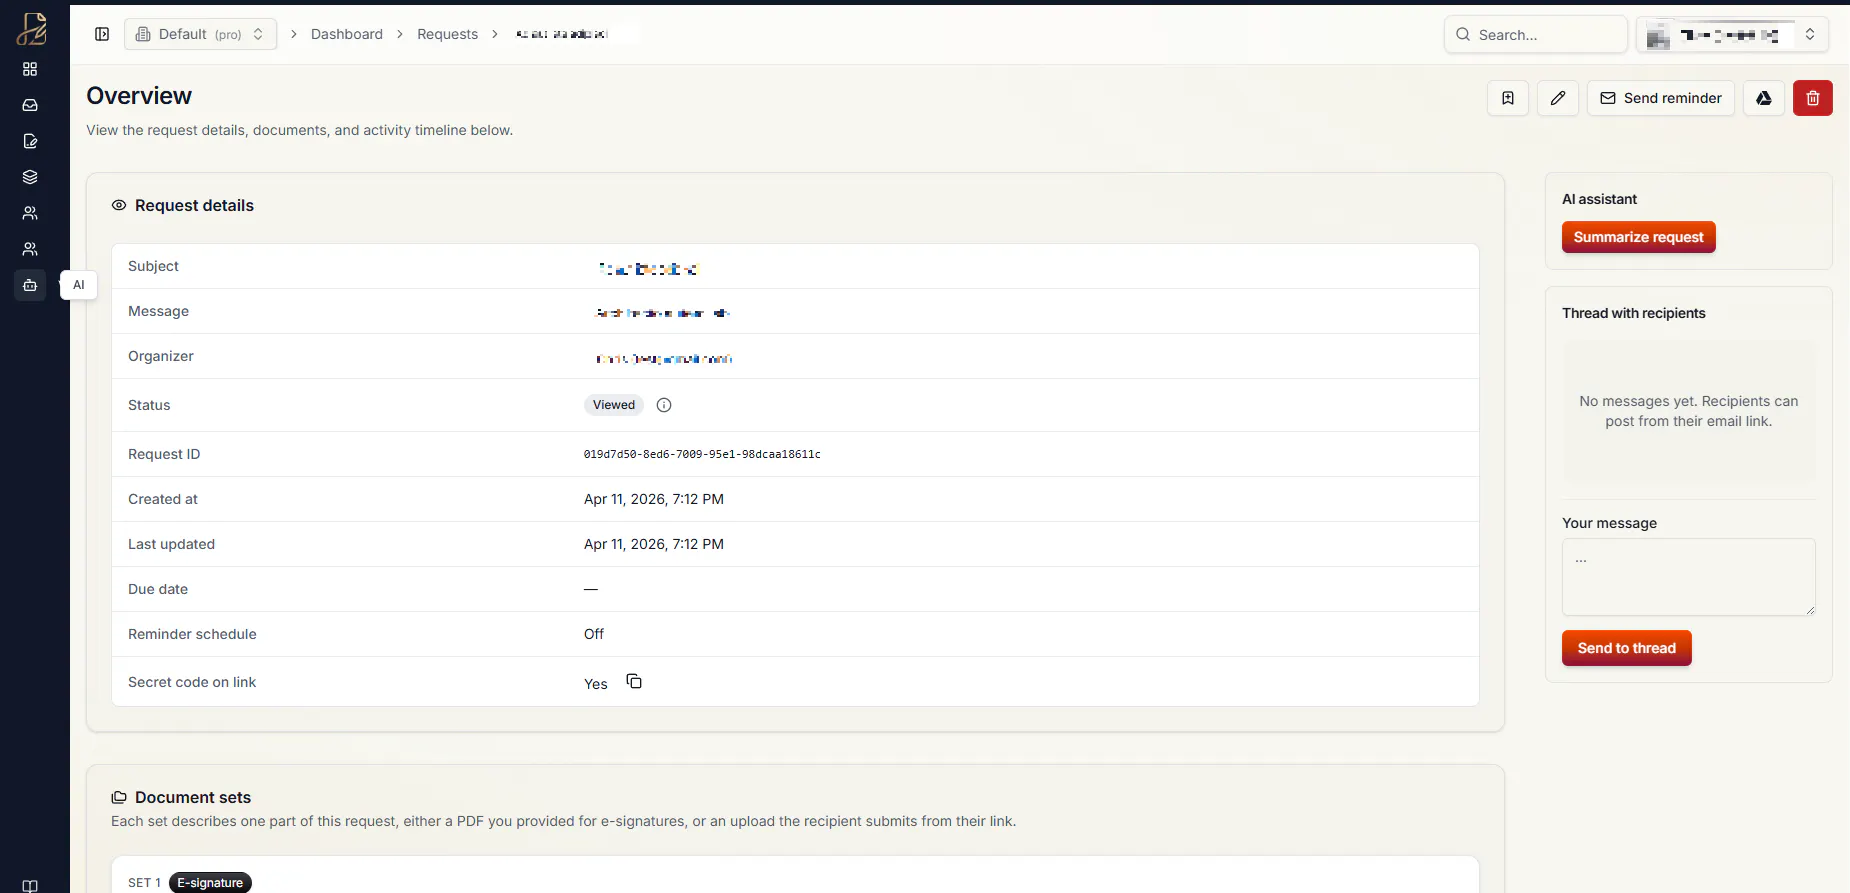1850x893 pixels.
Task: Open the second users icon below it
Action: click(x=30, y=249)
